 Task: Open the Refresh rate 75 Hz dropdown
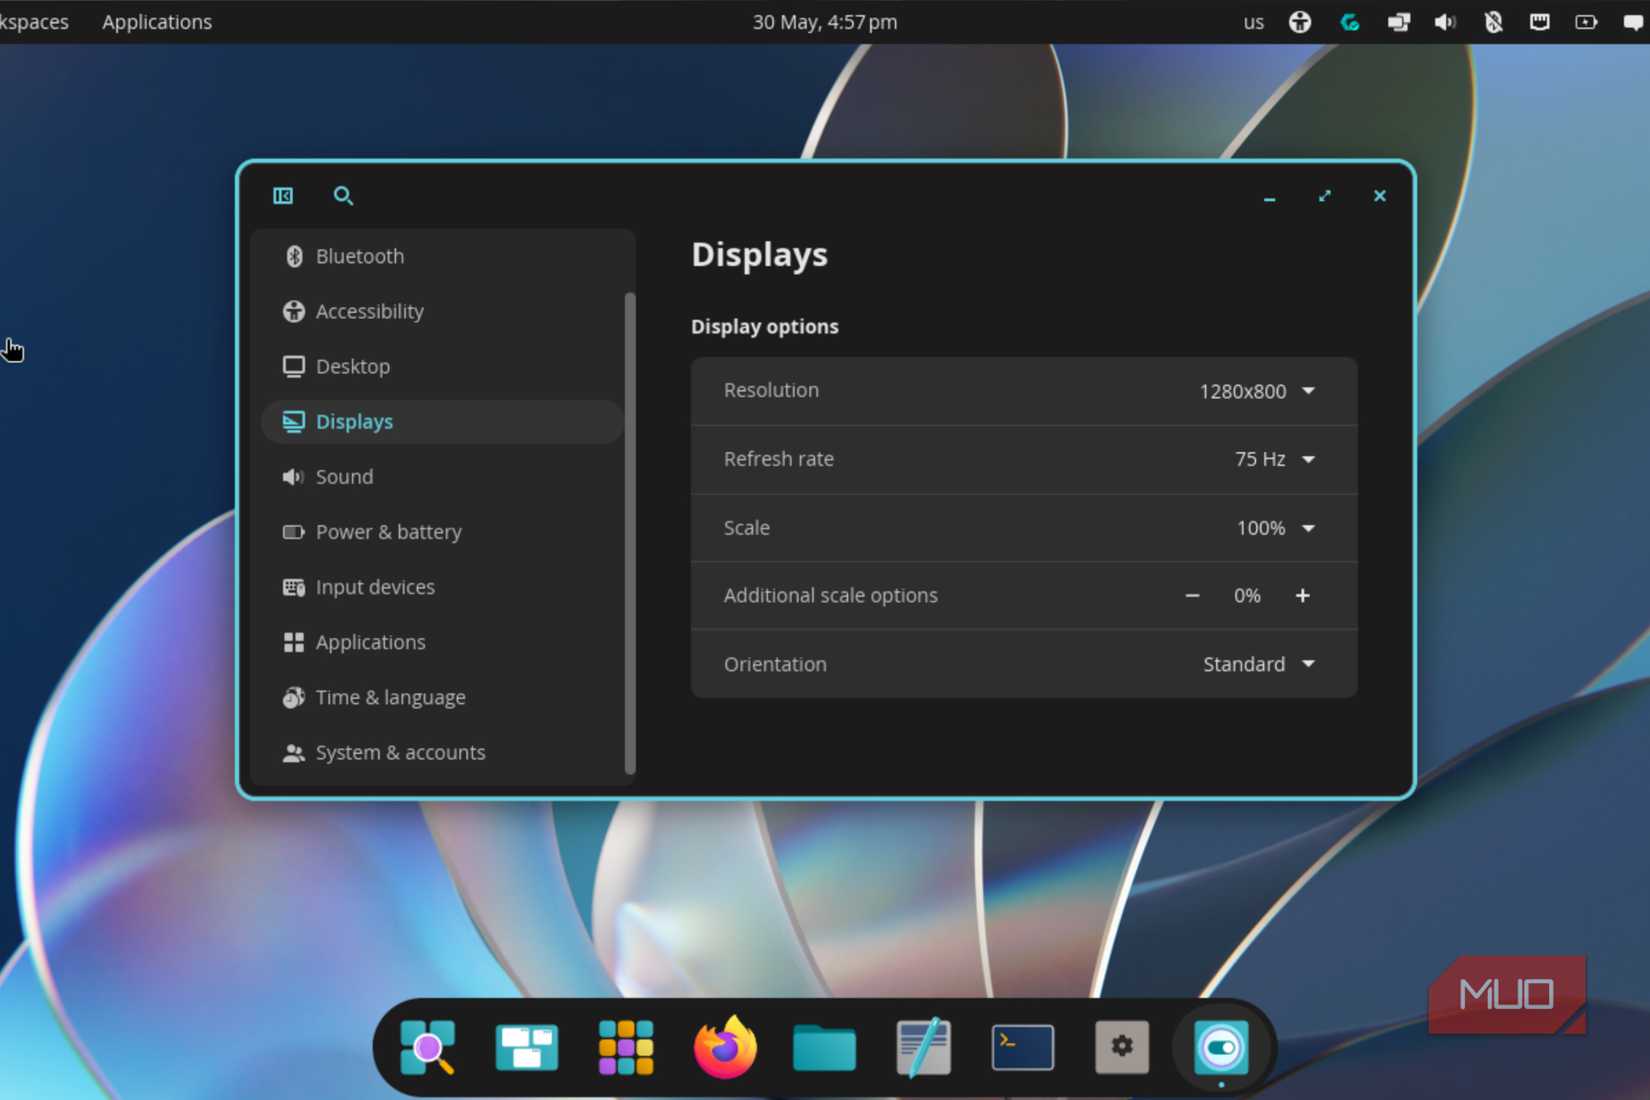1275,459
